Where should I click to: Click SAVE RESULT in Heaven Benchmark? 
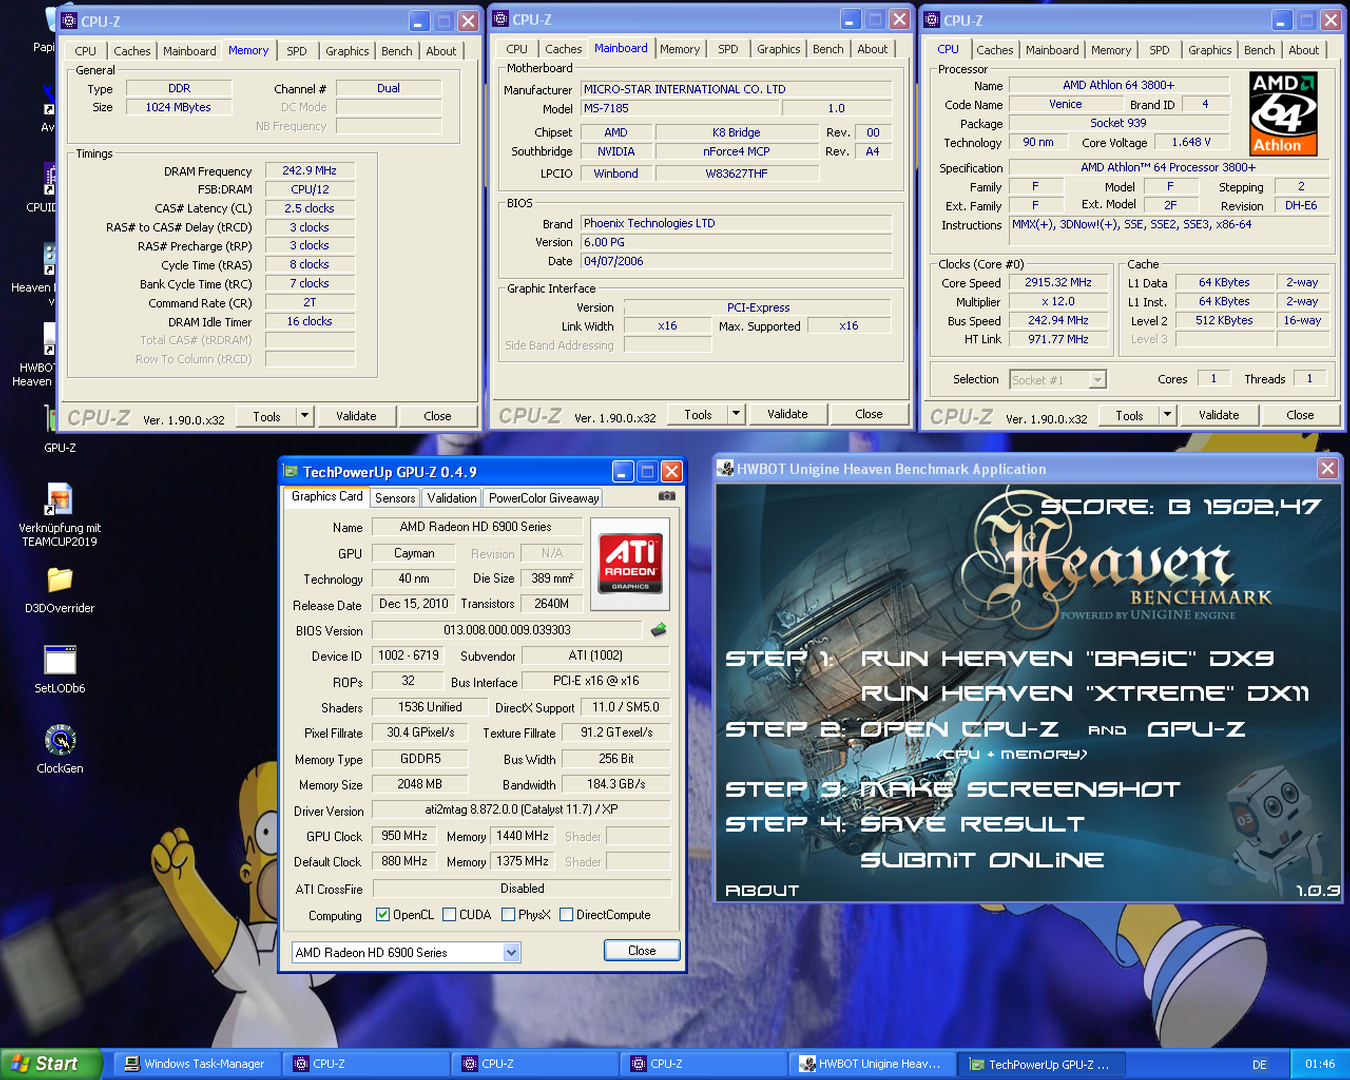(x=972, y=824)
